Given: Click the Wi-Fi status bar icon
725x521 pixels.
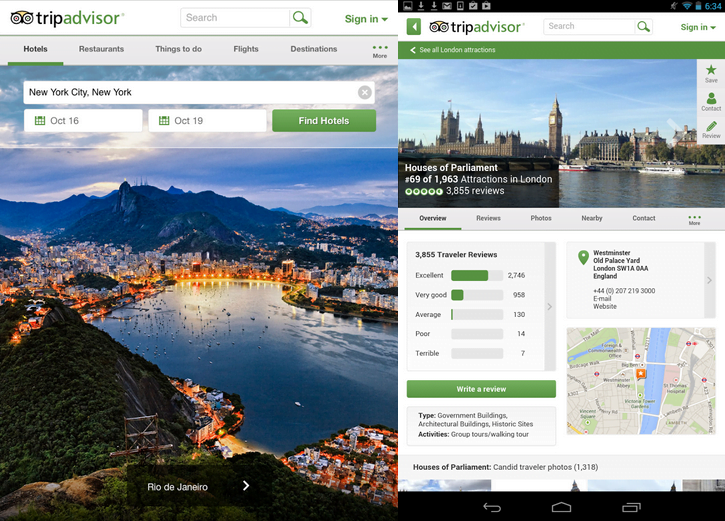Looking at the screenshot, I should [x=687, y=6].
